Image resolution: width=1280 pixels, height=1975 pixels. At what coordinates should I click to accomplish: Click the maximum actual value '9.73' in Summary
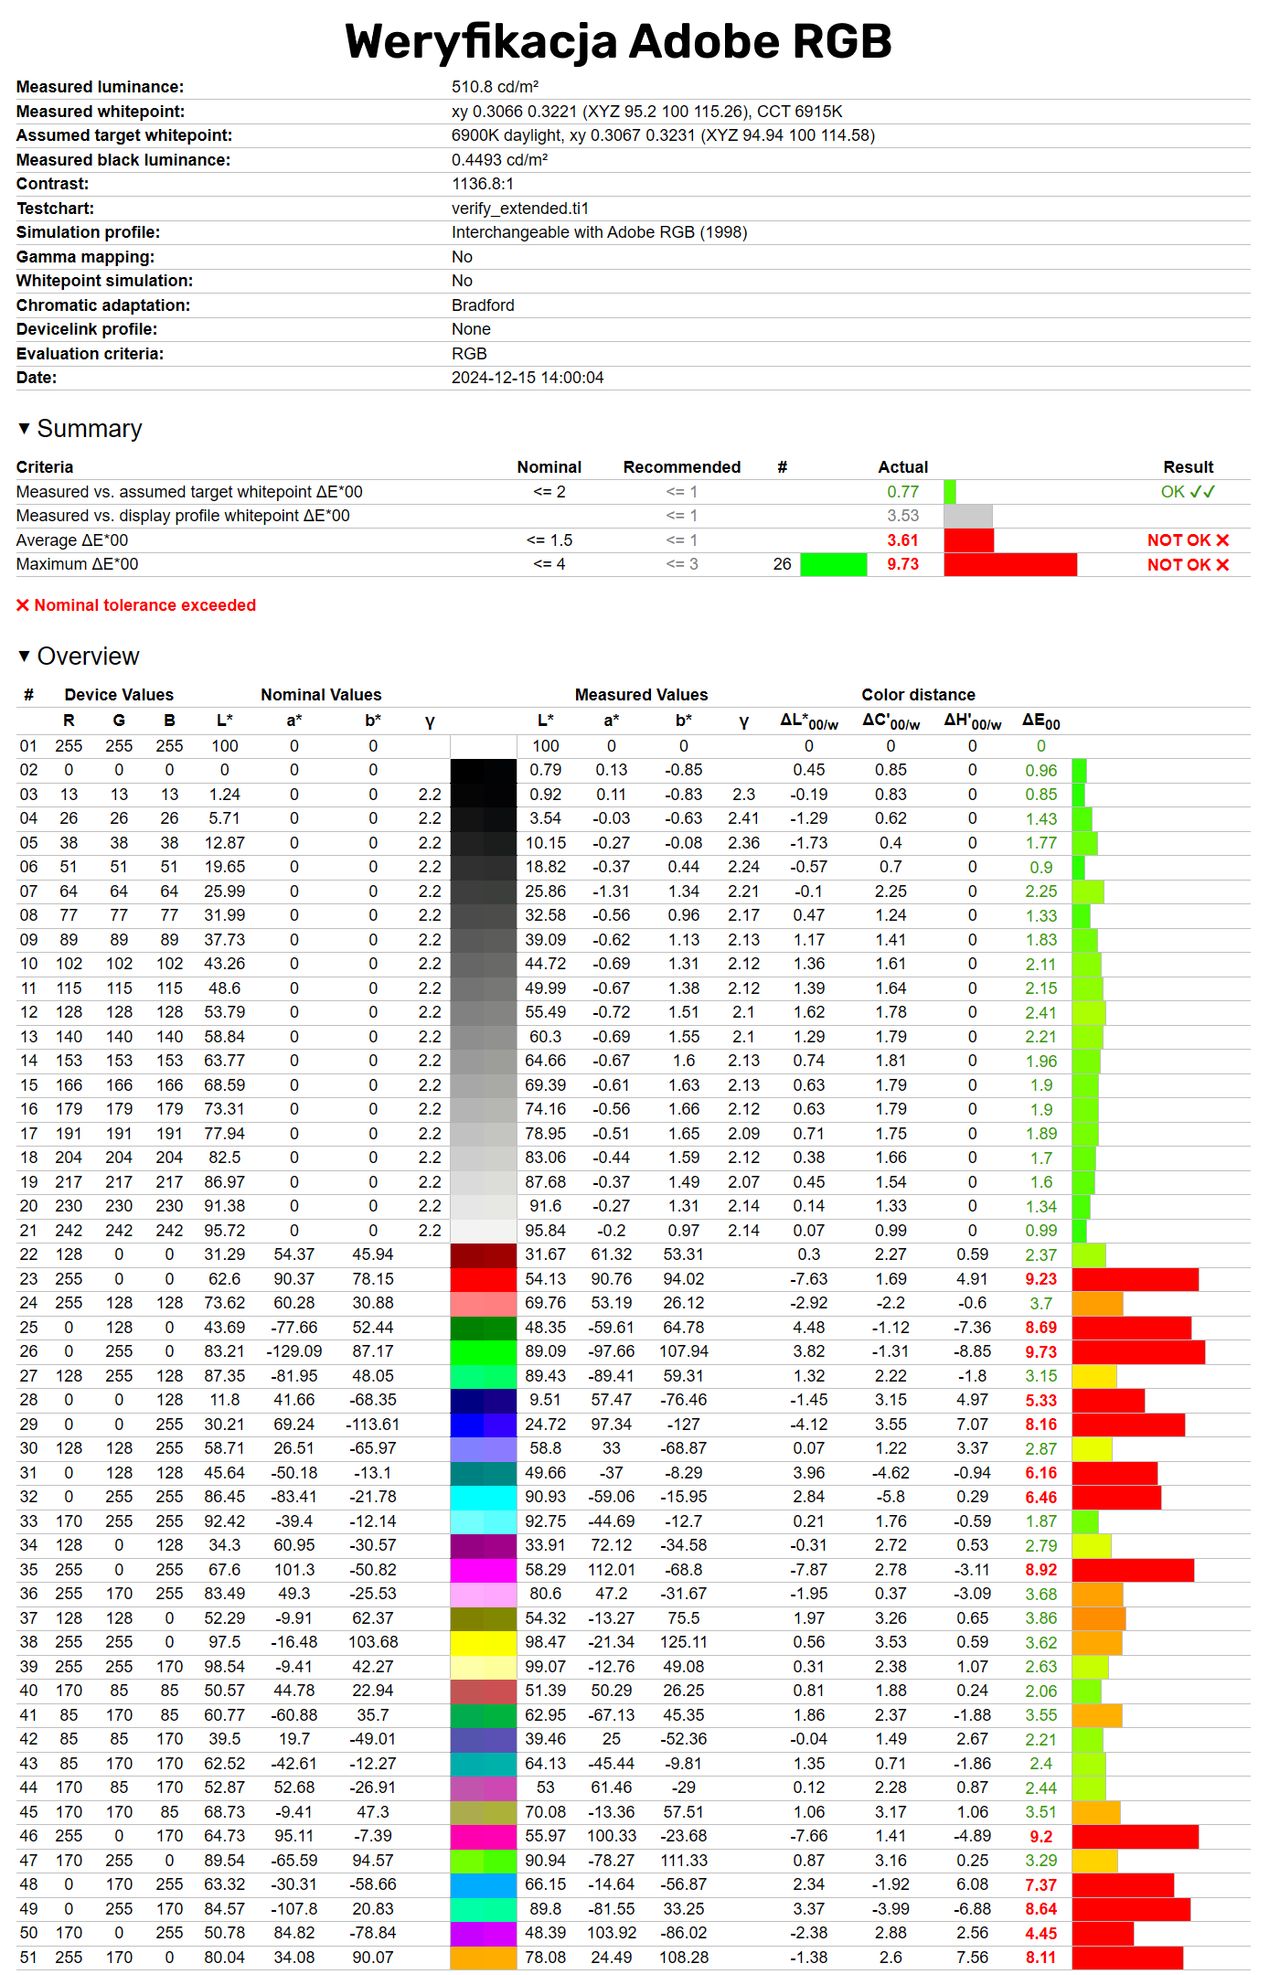pyautogui.click(x=903, y=564)
